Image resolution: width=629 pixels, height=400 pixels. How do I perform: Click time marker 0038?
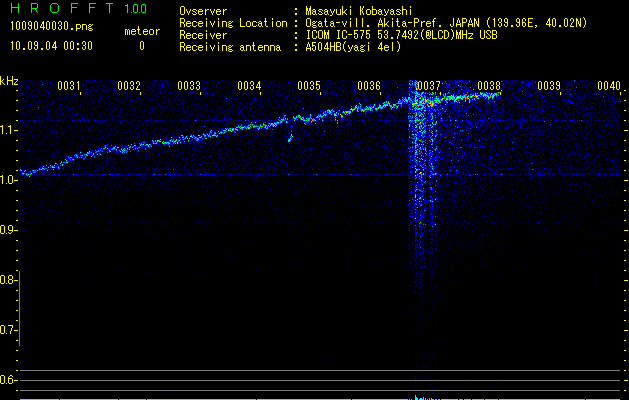(489, 85)
